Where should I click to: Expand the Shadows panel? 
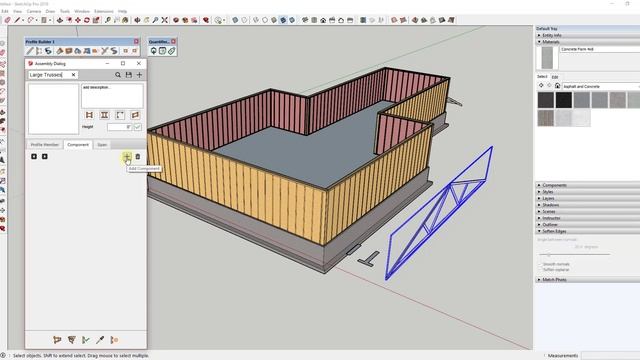coord(588,205)
